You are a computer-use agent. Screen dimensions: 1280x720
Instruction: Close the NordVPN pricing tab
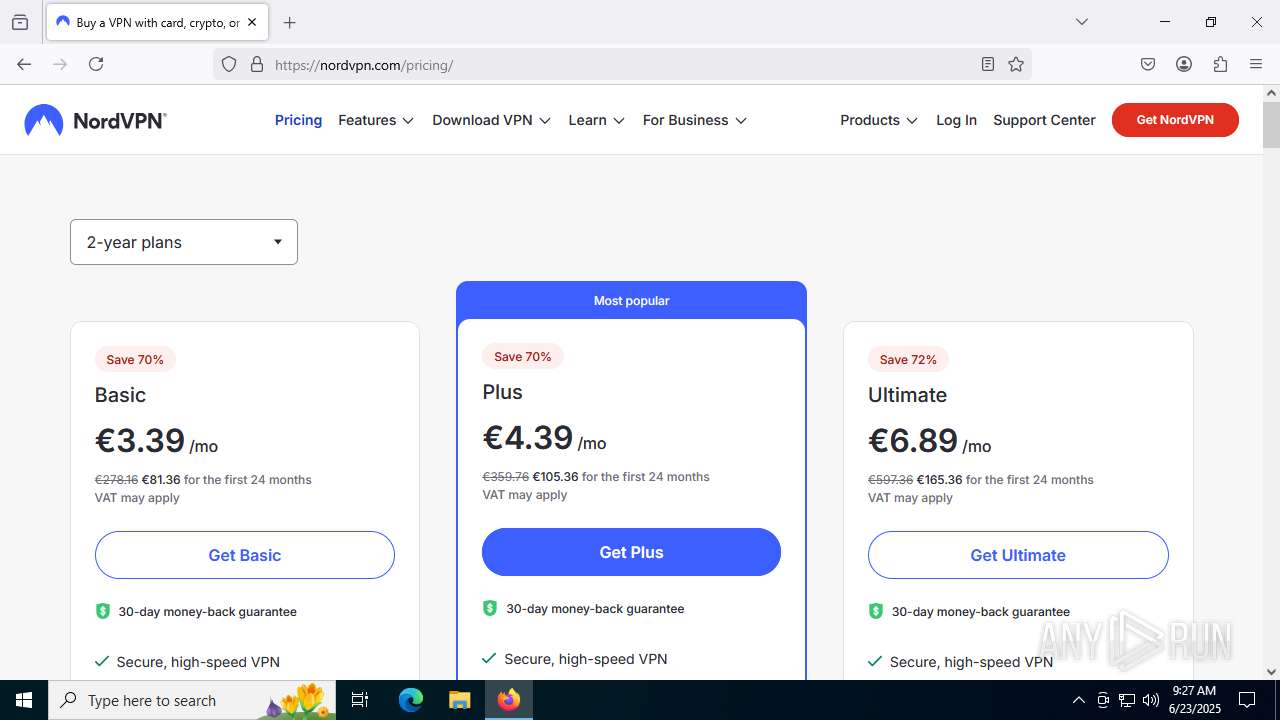(252, 22)
